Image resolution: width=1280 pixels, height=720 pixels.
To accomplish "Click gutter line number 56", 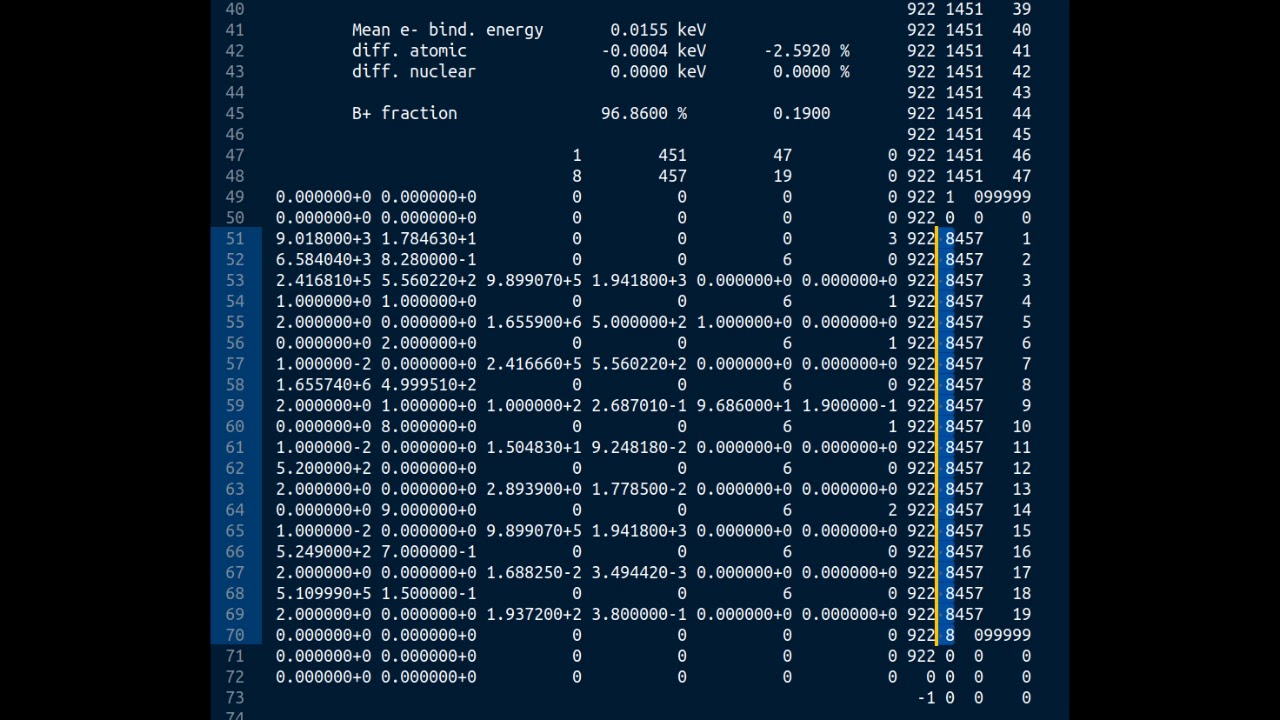I will [x=234, y=343].
